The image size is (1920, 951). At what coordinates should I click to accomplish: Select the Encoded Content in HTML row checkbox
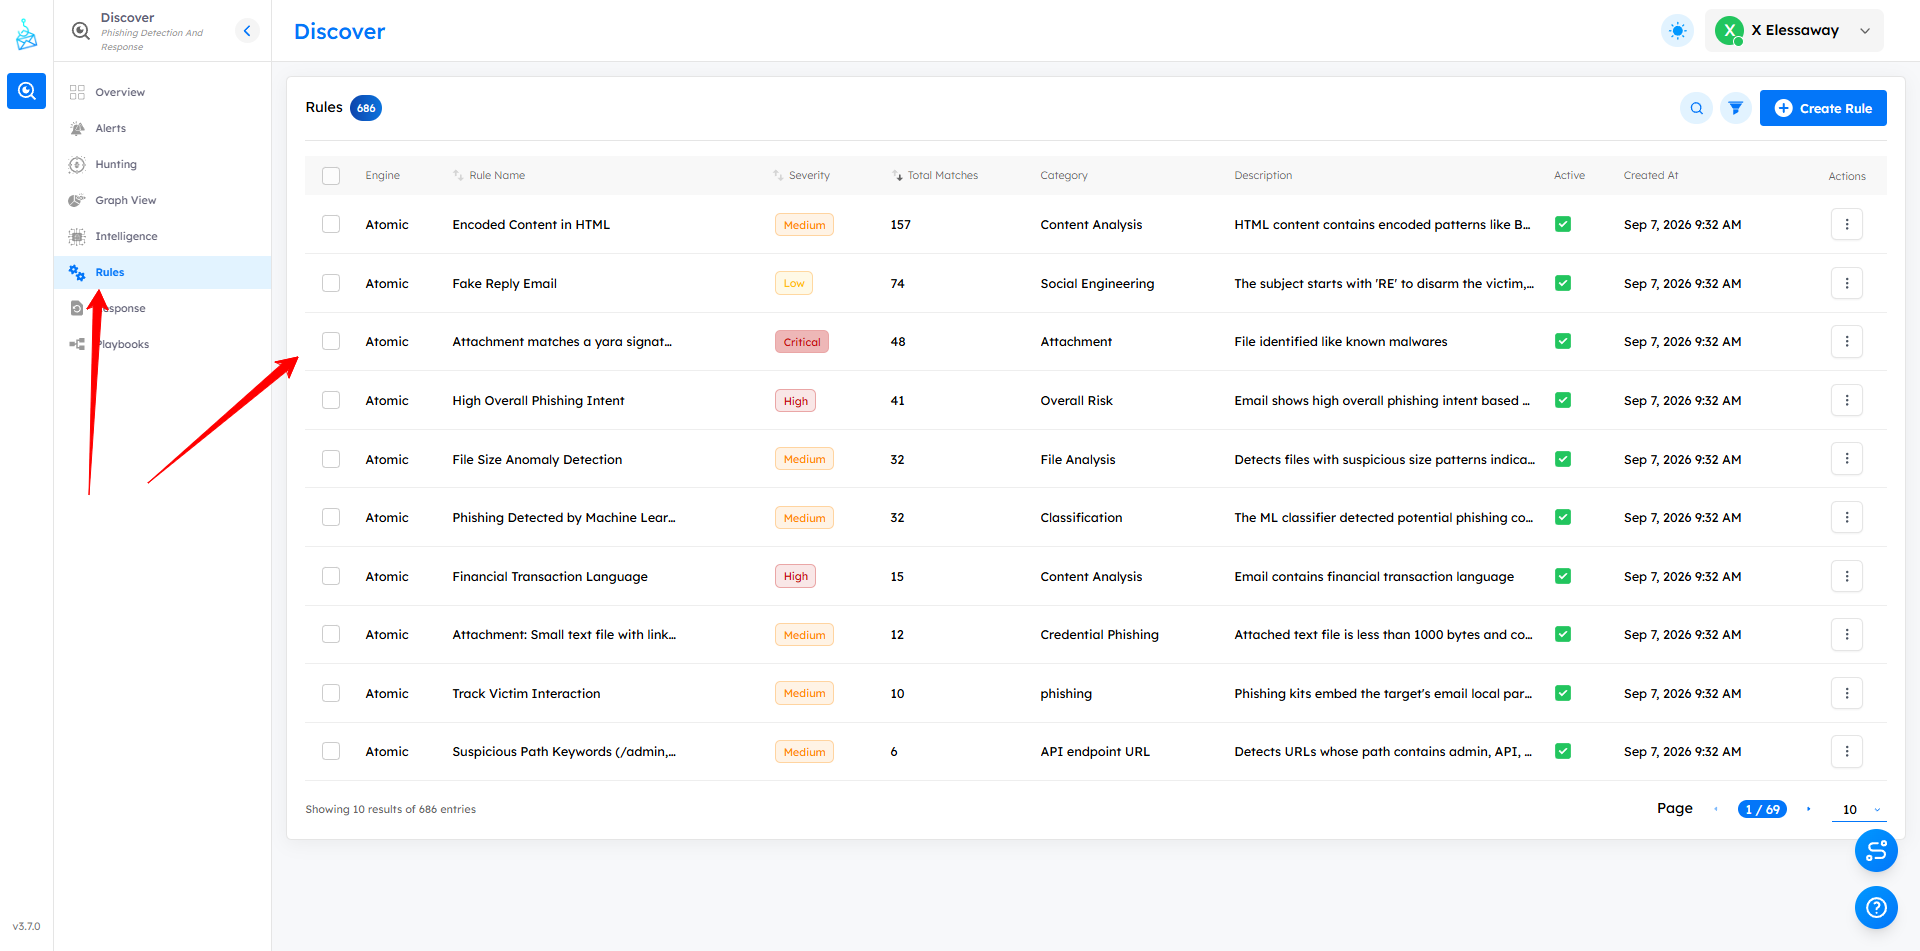[331, 224]
